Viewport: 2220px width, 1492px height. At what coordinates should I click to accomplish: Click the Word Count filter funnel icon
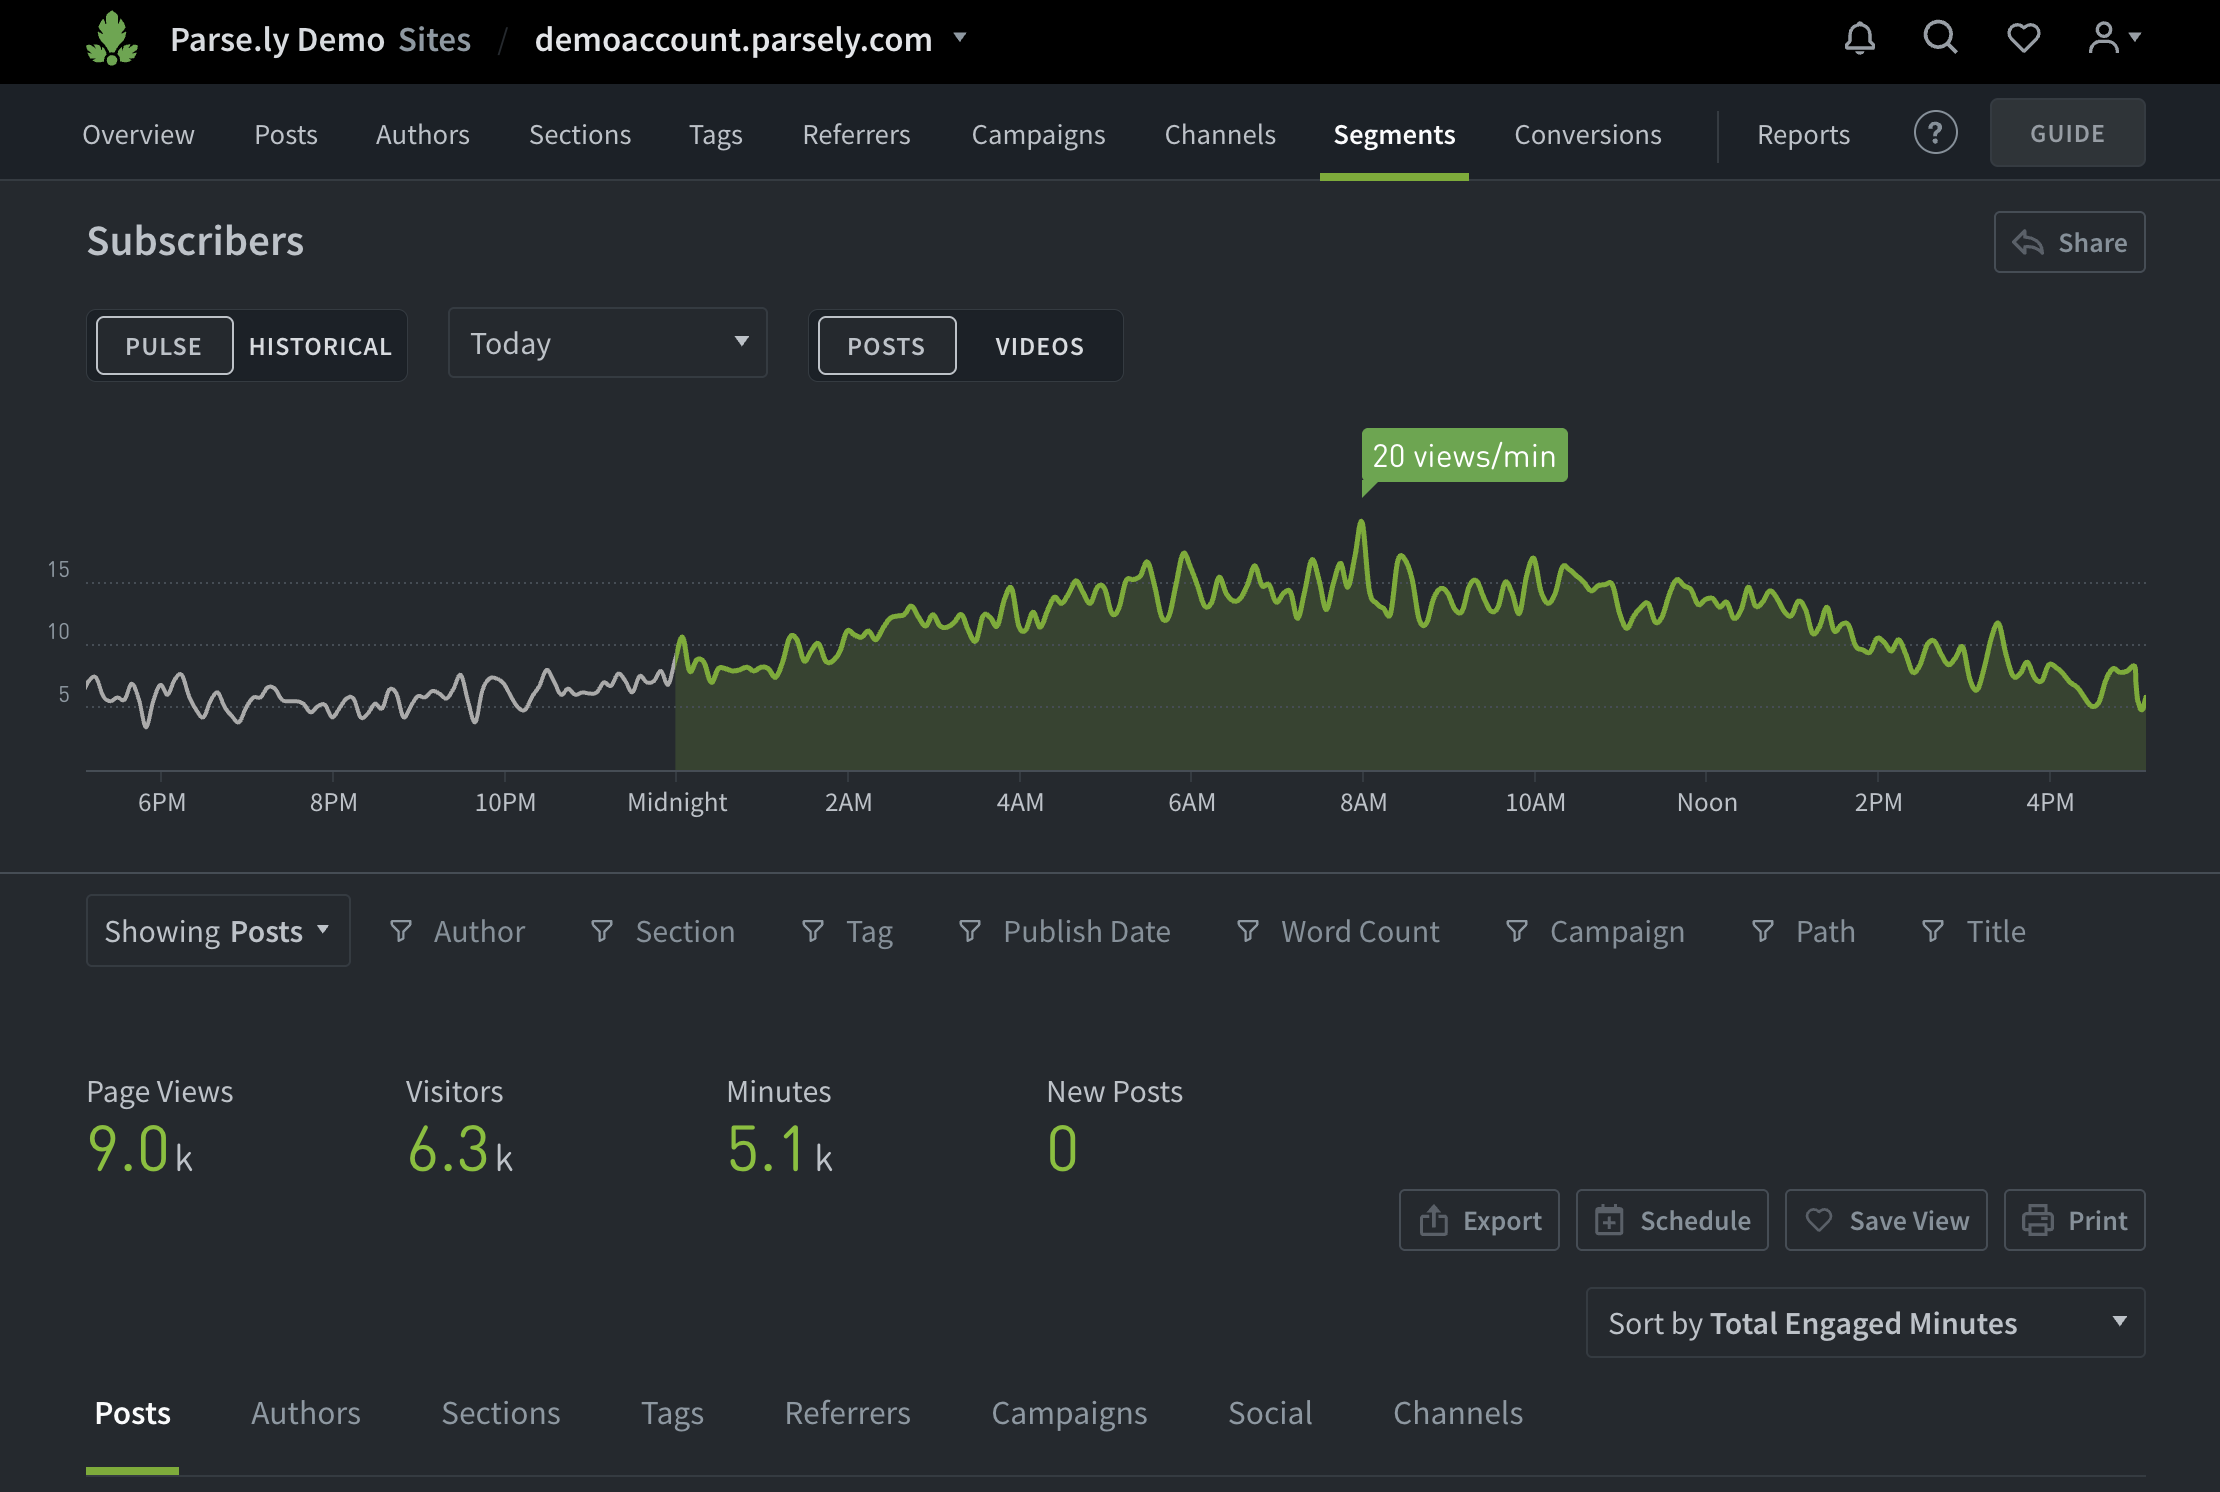pyautogui.click(x=1248, y=931)
